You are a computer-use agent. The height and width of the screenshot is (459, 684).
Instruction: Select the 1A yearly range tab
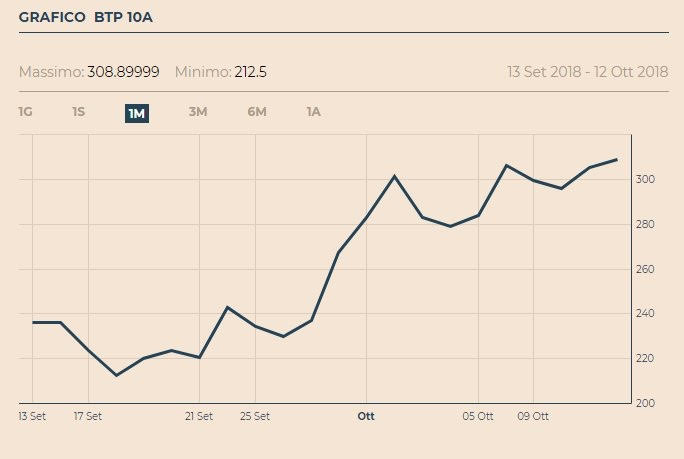[314, 112]
